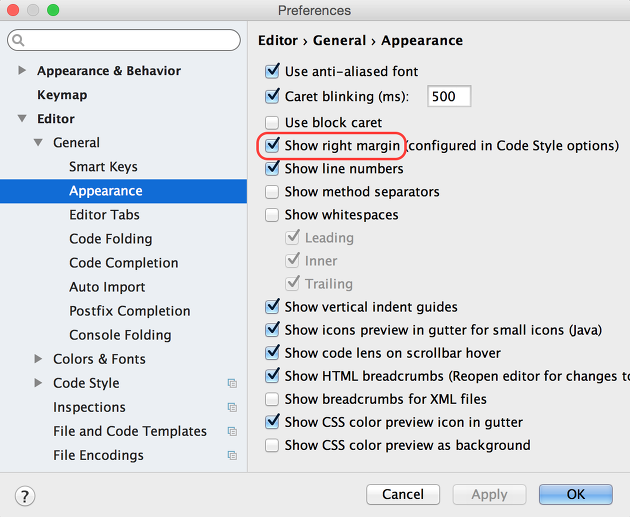
Task: Click the help question mark icon
Action: (x=25, y=496)
